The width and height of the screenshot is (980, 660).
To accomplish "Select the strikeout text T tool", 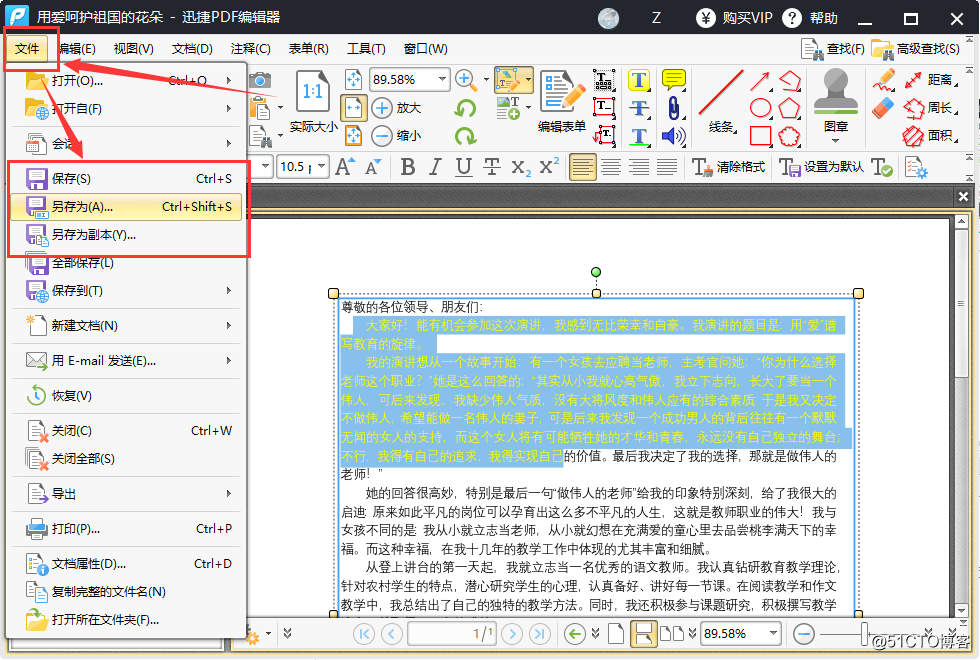I will pos(639,108).
